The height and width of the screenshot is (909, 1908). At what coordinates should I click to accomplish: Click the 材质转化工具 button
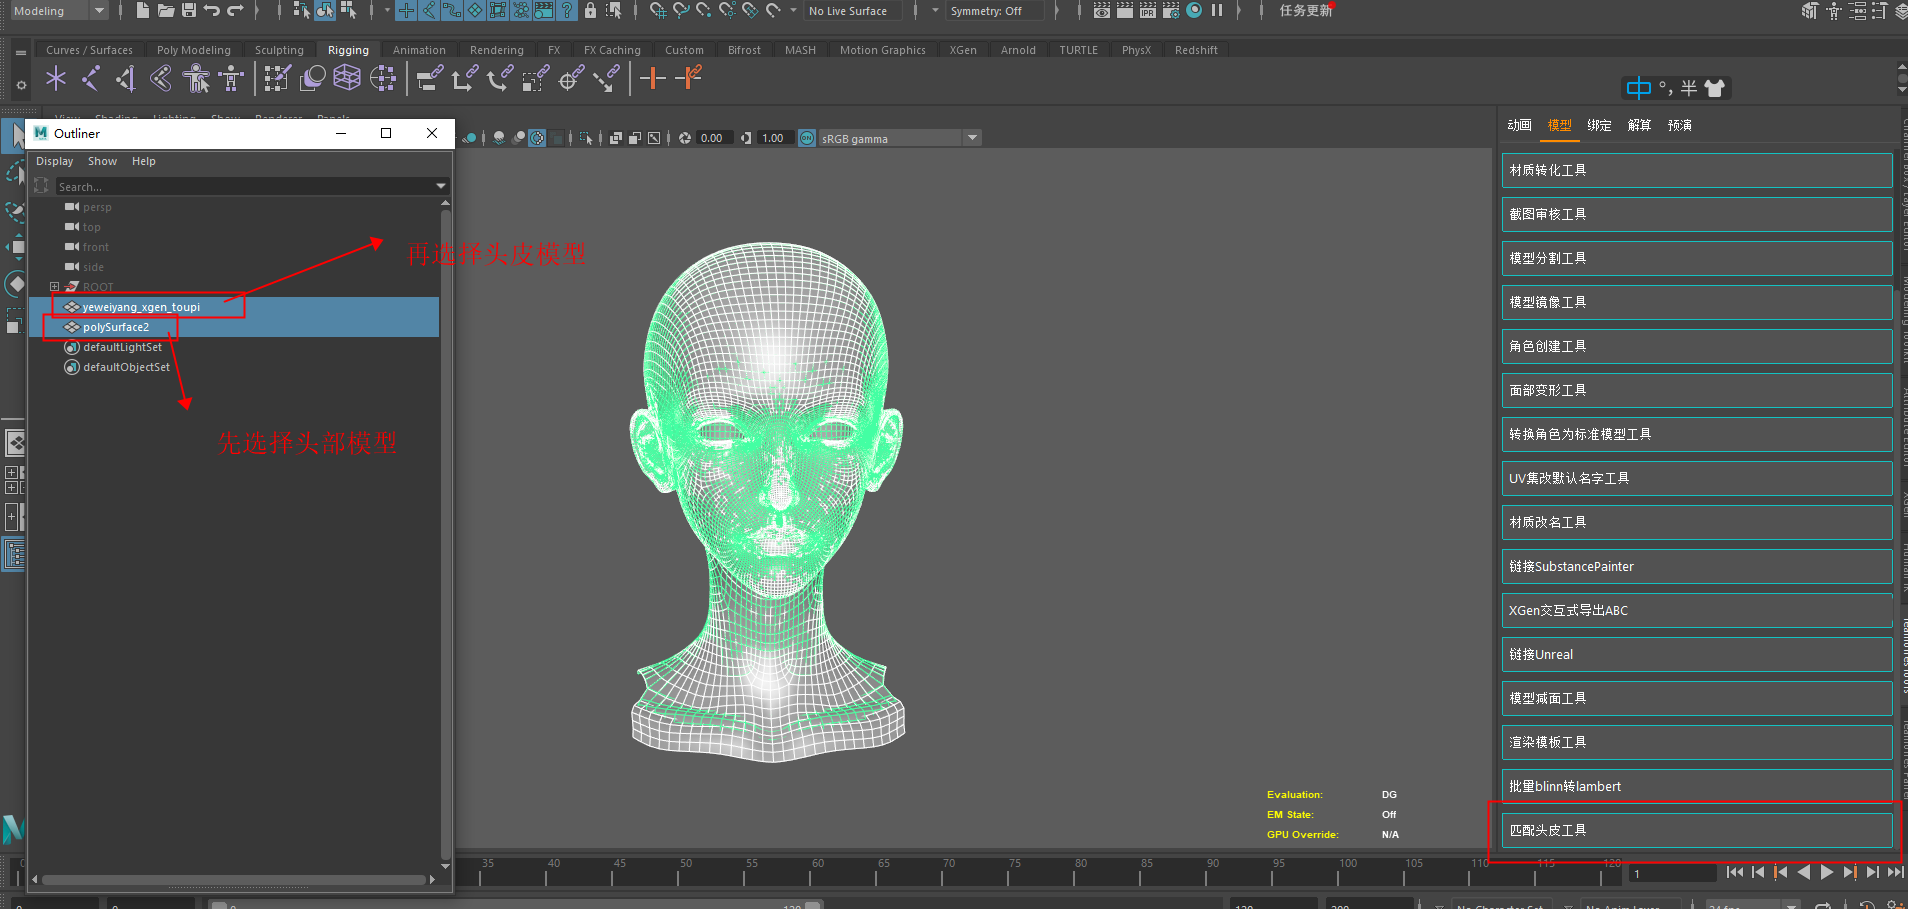(x=1696, y=170)
